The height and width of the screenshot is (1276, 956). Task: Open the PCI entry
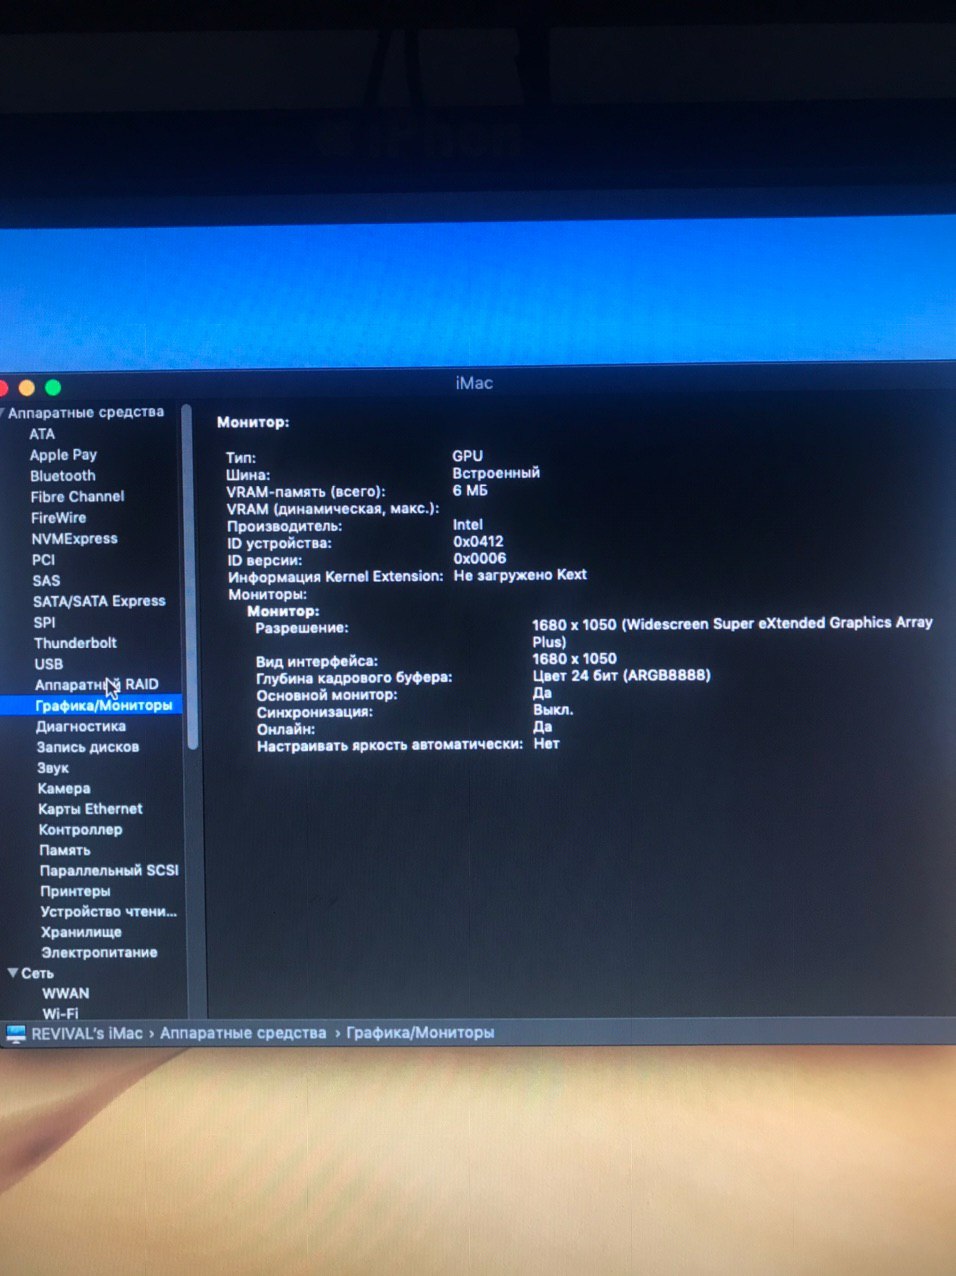tap(43, 560)
